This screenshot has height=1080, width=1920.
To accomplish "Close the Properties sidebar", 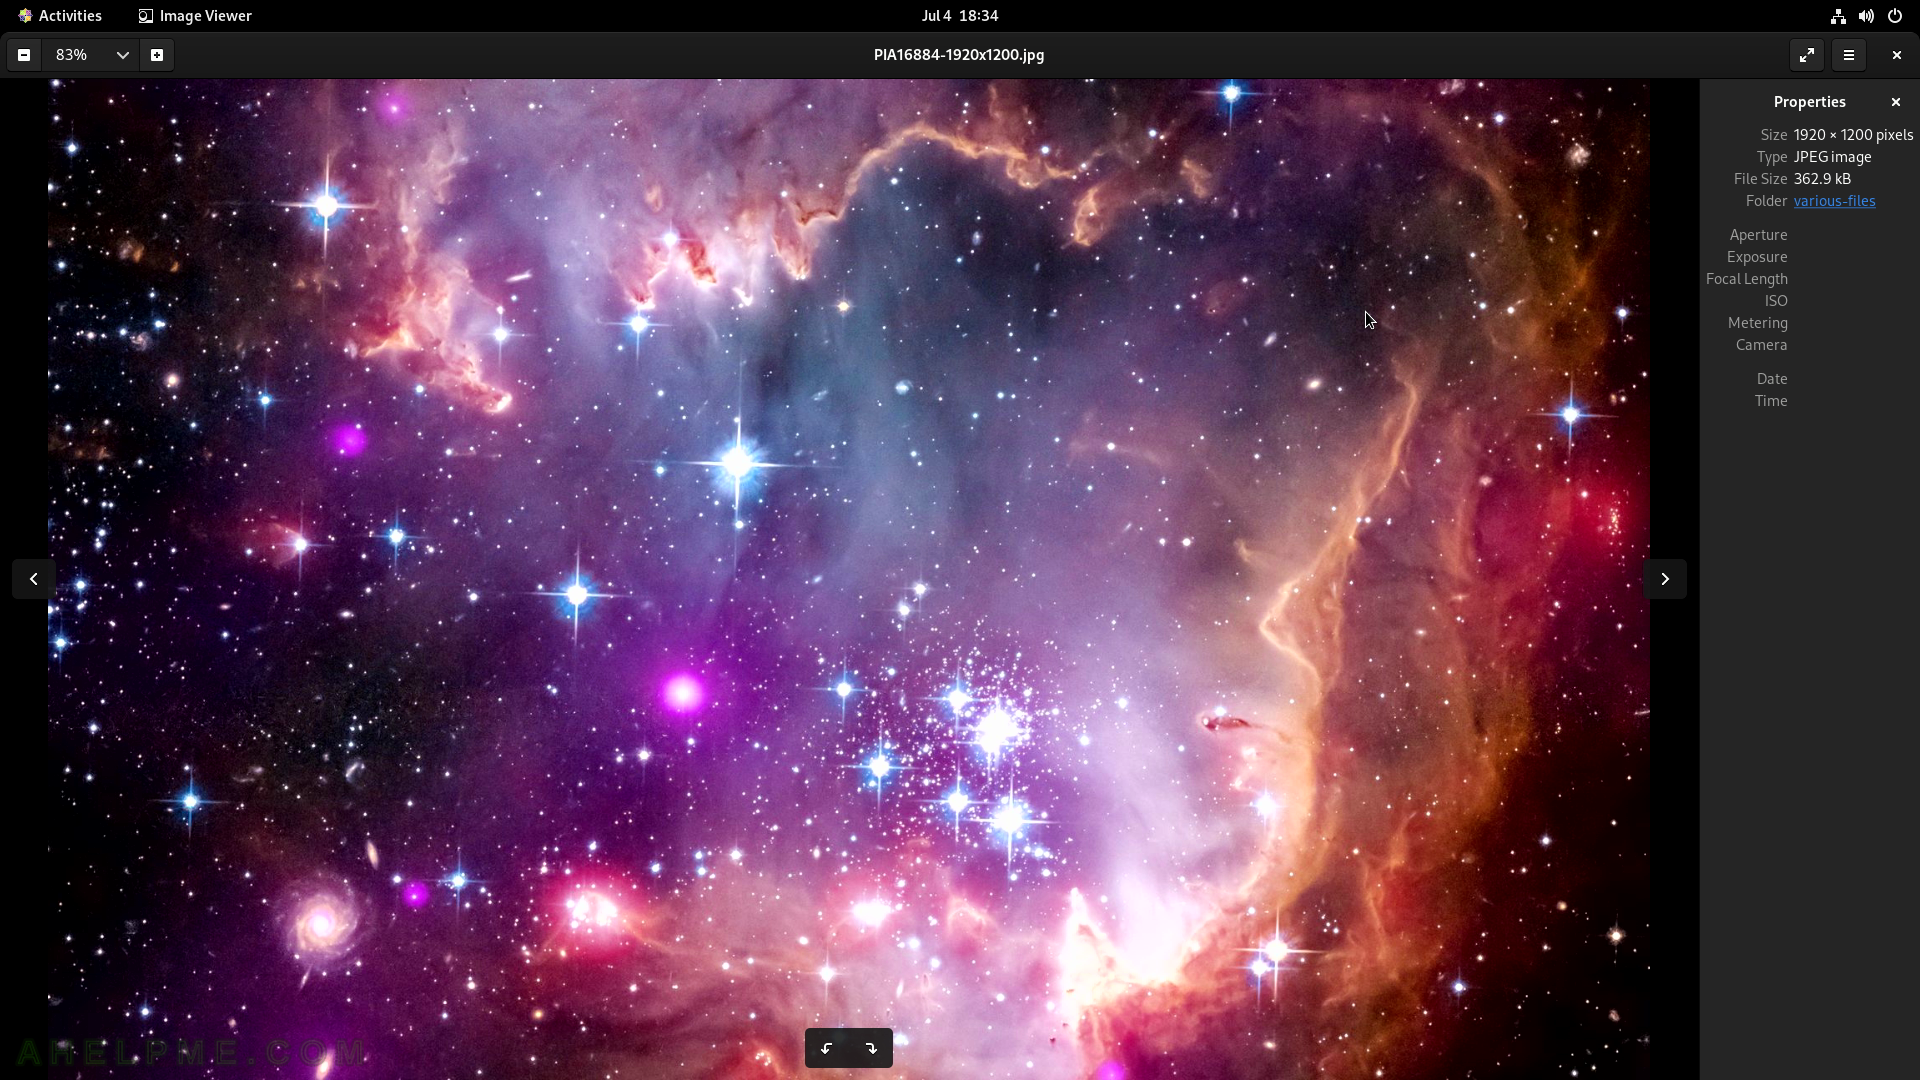I will [x=1896, y=102].
